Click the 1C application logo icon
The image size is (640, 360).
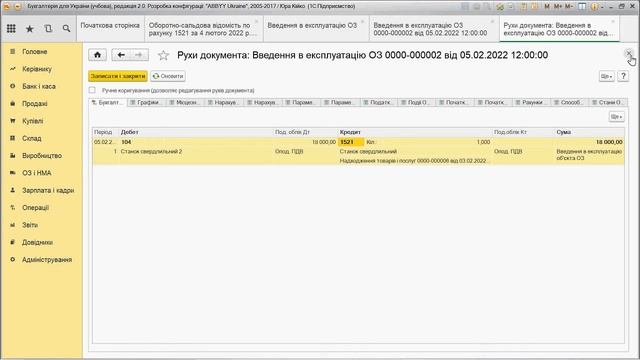tap(6, 7)
